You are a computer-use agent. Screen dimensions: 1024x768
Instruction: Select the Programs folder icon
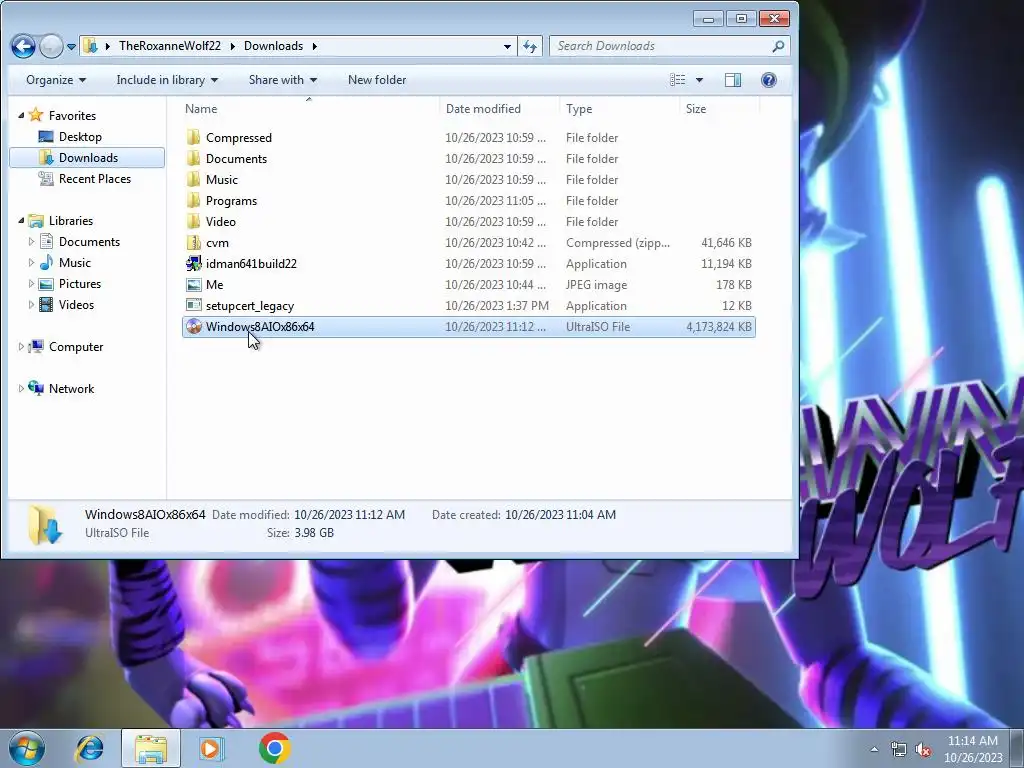tap(193, 200)
